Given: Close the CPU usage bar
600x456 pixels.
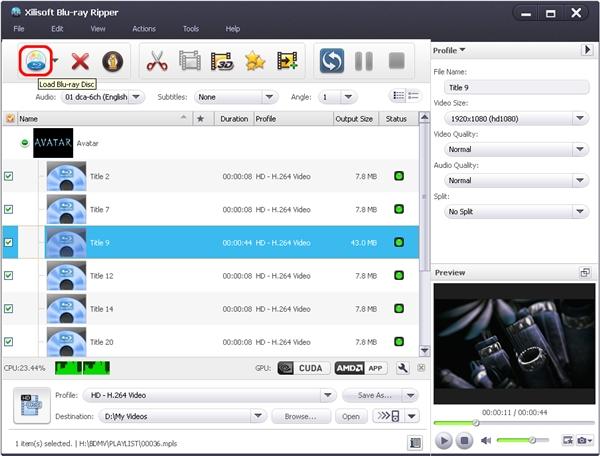Looking at the screenshot, I should coord(421,368).
